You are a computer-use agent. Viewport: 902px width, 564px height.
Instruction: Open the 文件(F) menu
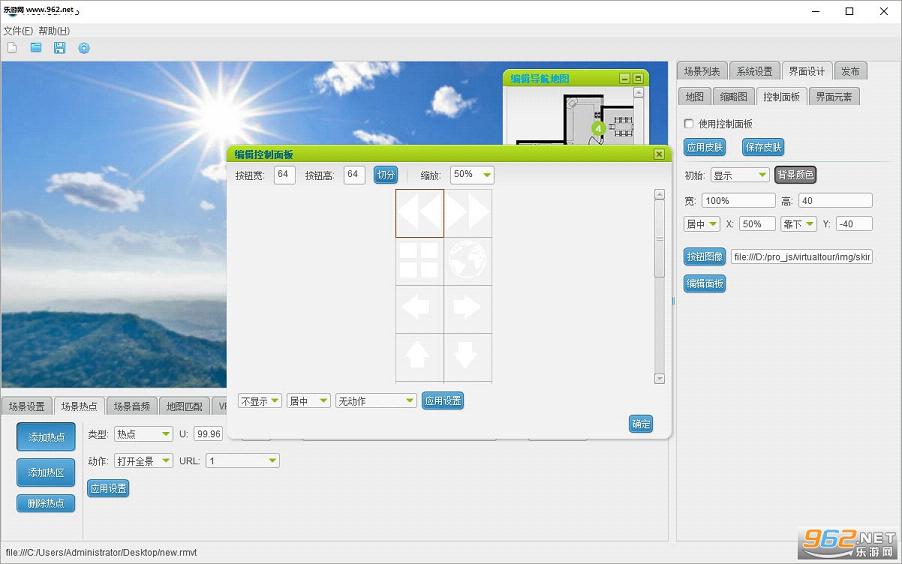pos(18,31)
